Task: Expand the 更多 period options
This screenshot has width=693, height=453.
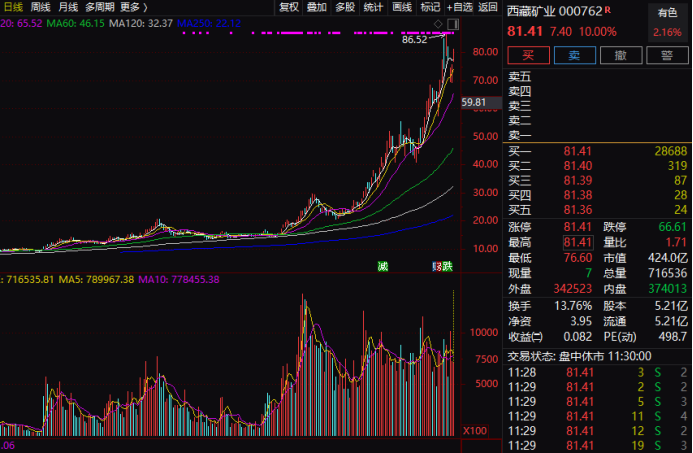Action: coord(135,7)
